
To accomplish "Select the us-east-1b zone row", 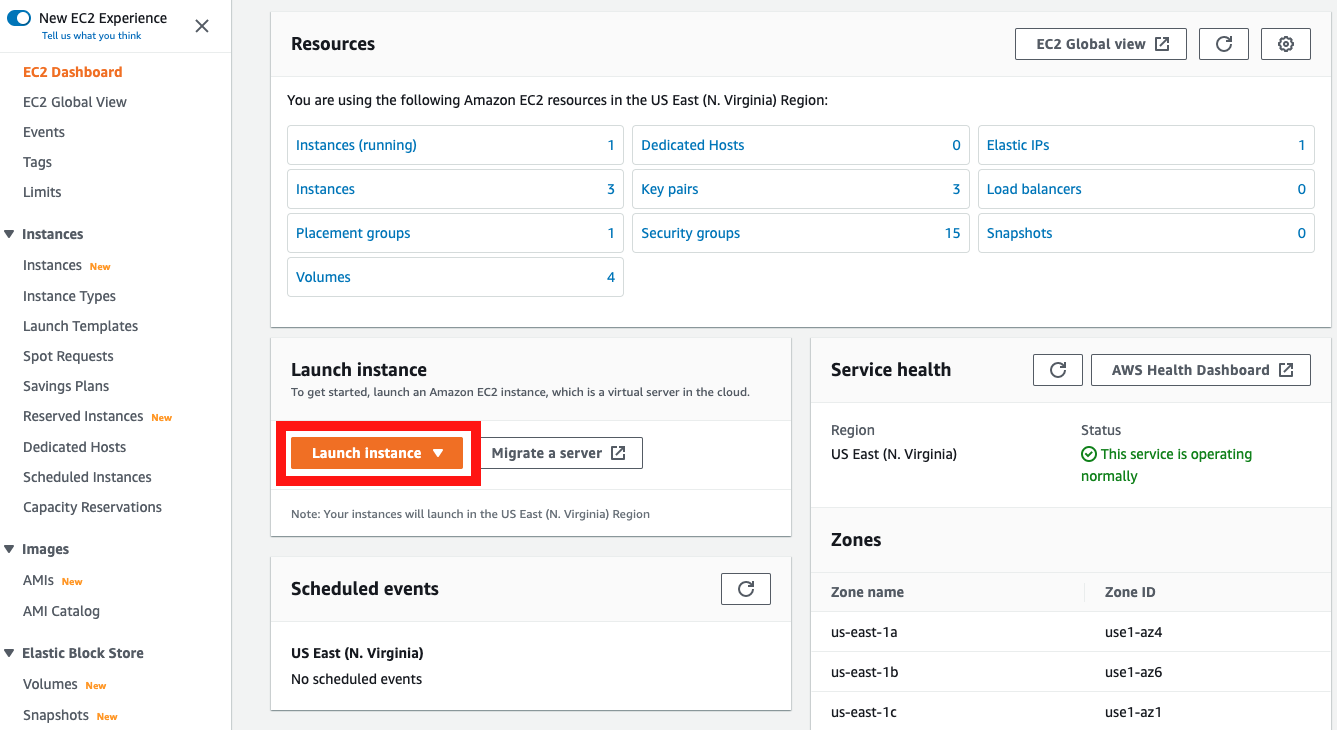I will coord(1073,672).
